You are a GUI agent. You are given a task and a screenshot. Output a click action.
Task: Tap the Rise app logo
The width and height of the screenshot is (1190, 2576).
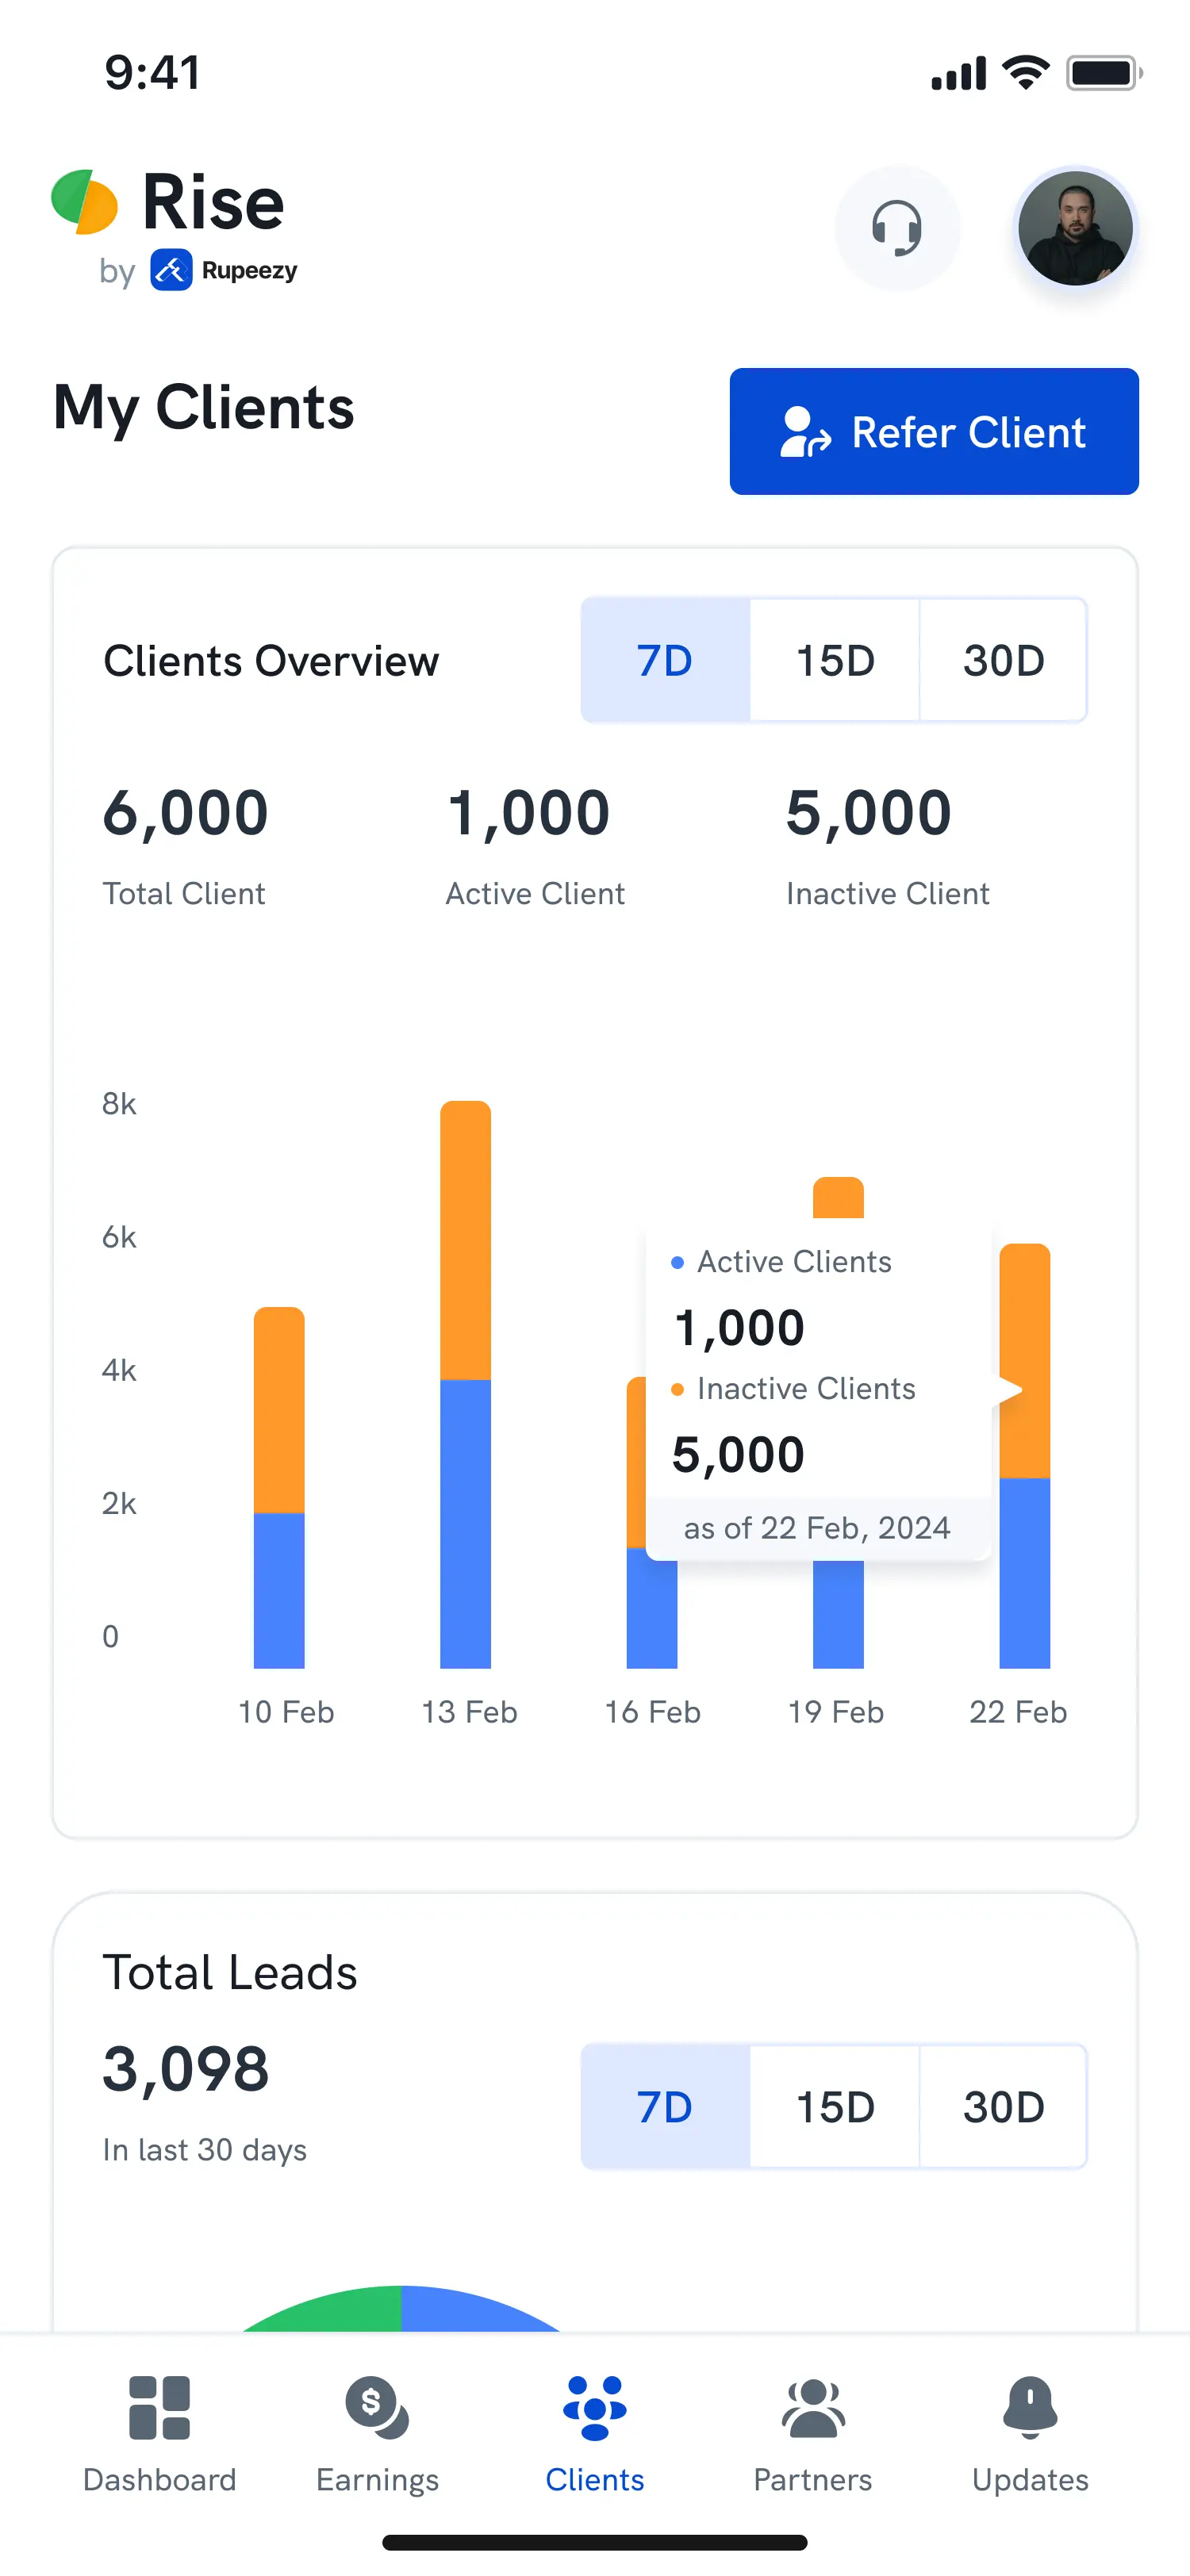click(x=168, y=202)
